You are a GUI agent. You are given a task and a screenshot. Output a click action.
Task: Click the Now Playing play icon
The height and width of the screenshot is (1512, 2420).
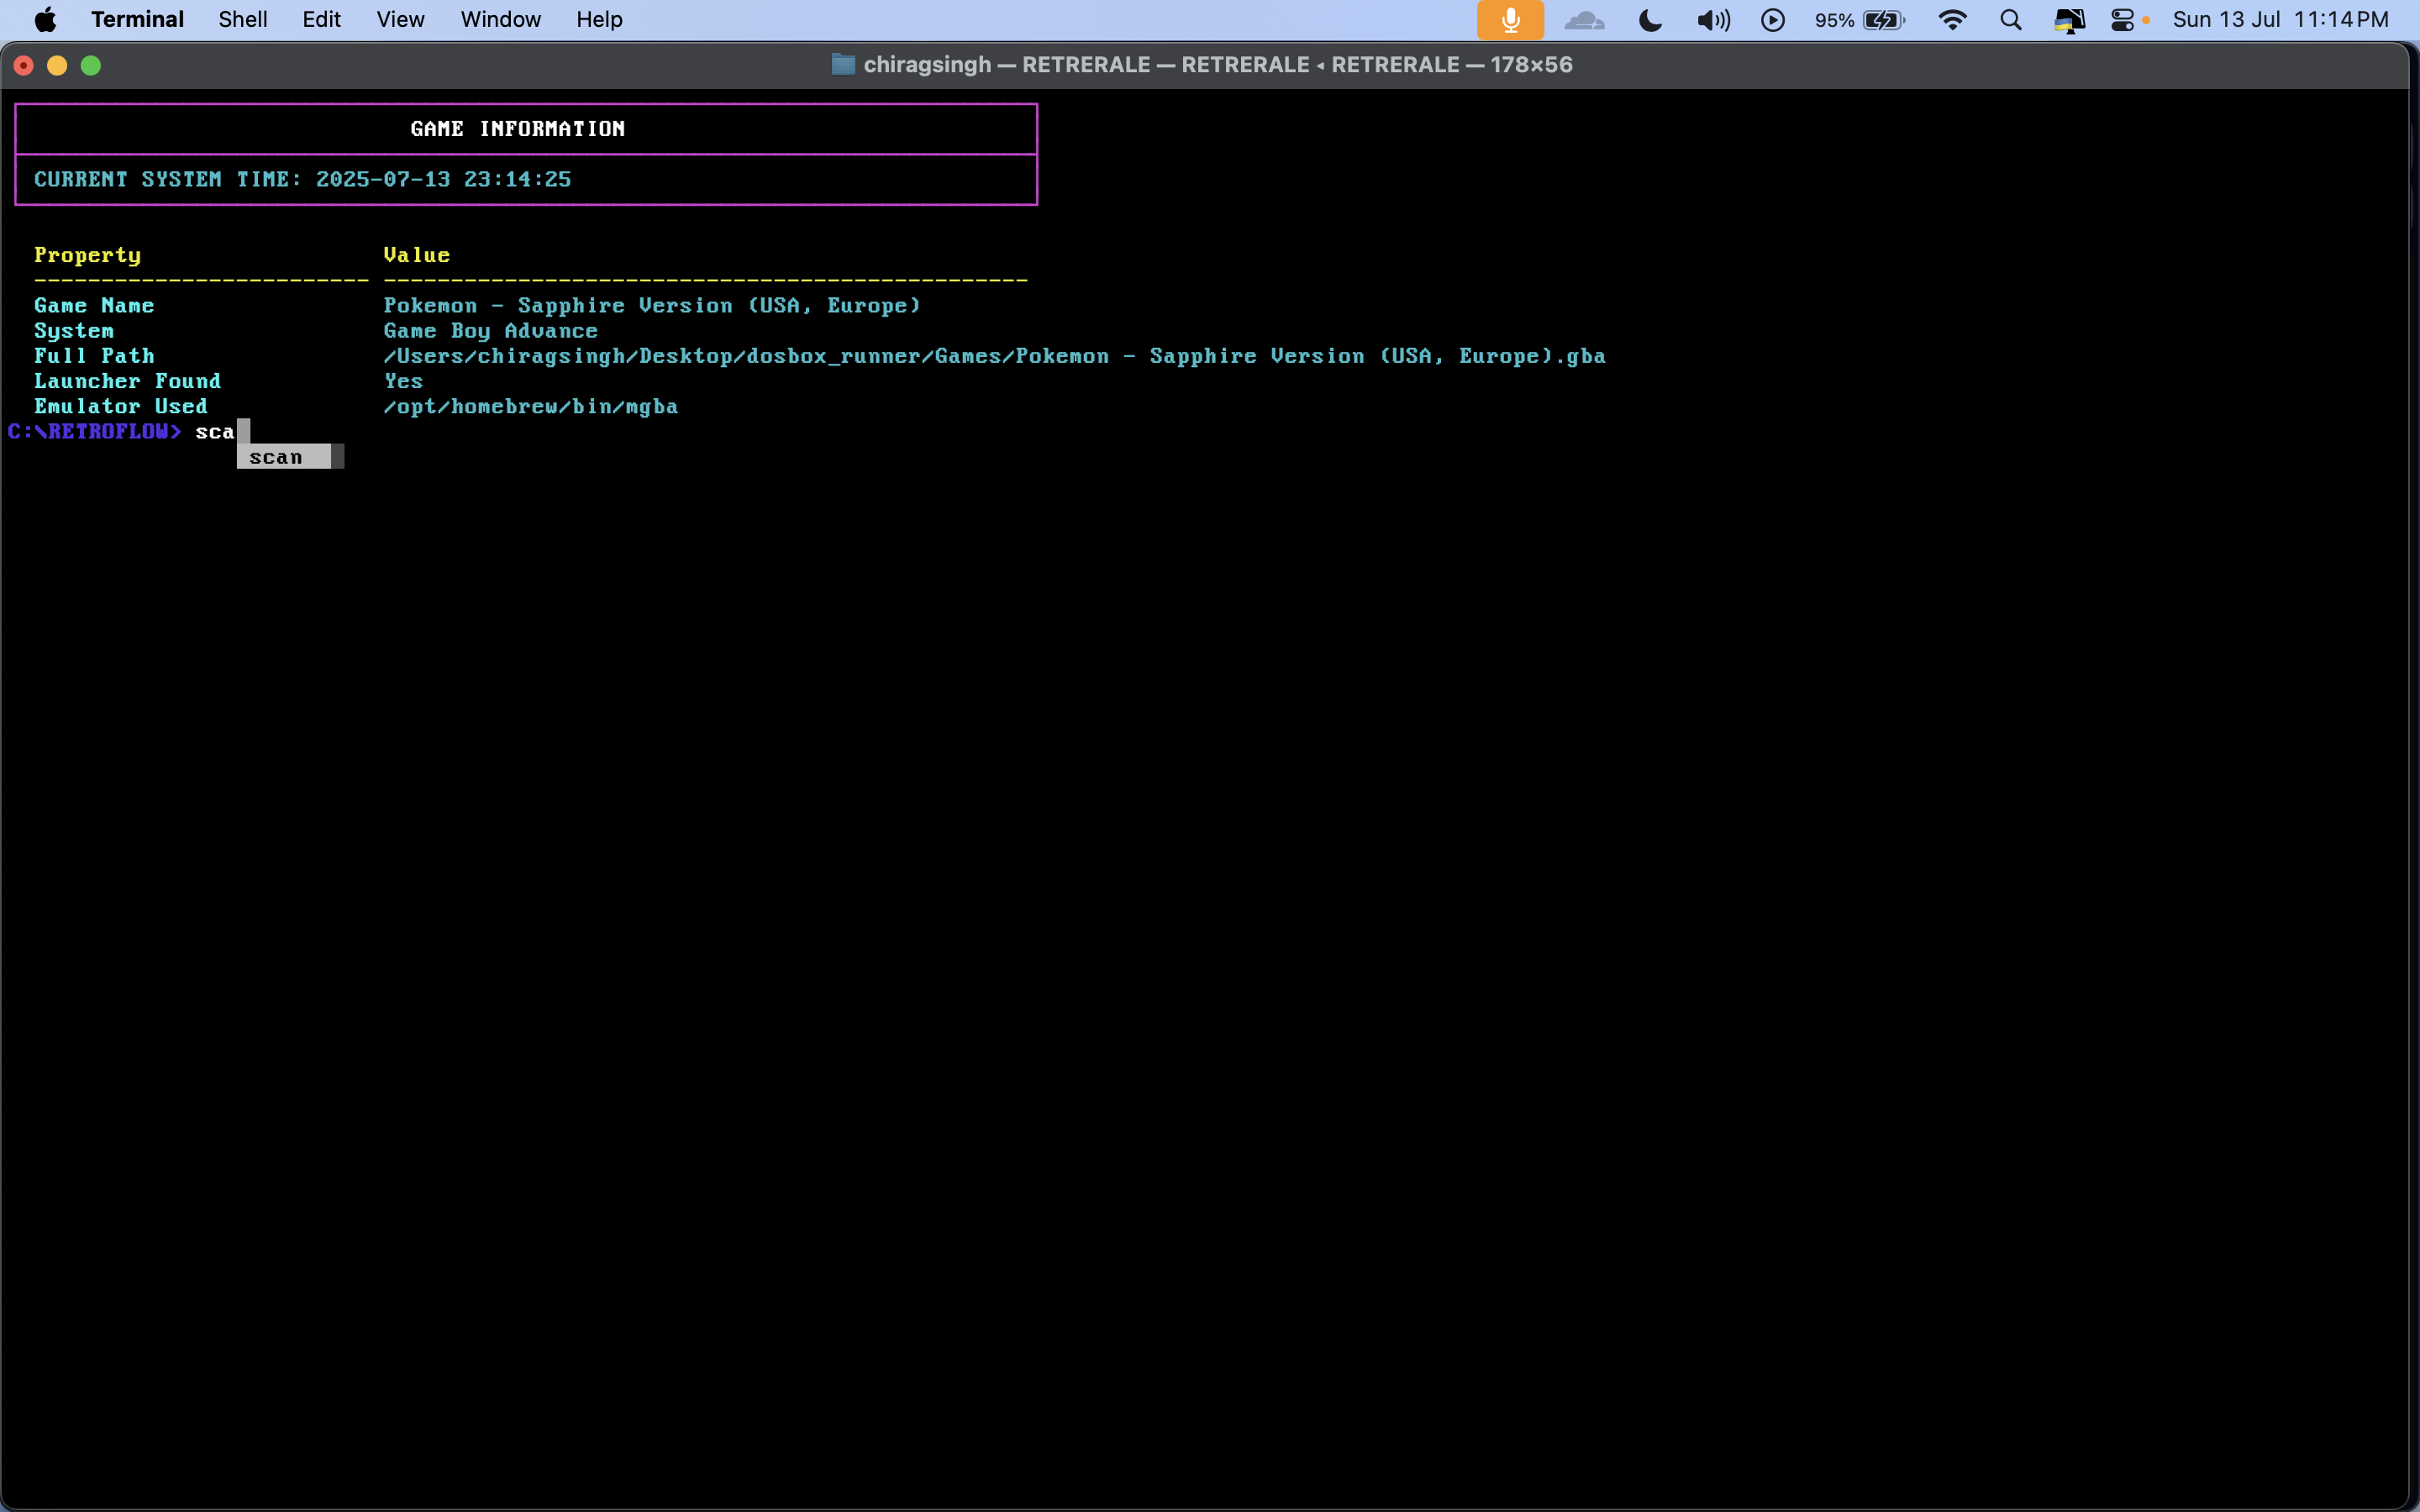click(1772, 20)
